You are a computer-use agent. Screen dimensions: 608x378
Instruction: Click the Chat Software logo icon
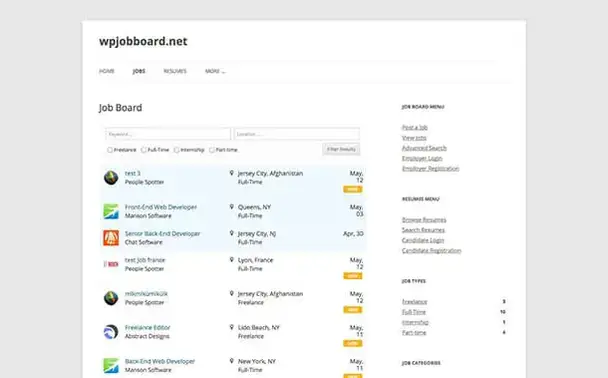tap(111, 238)
